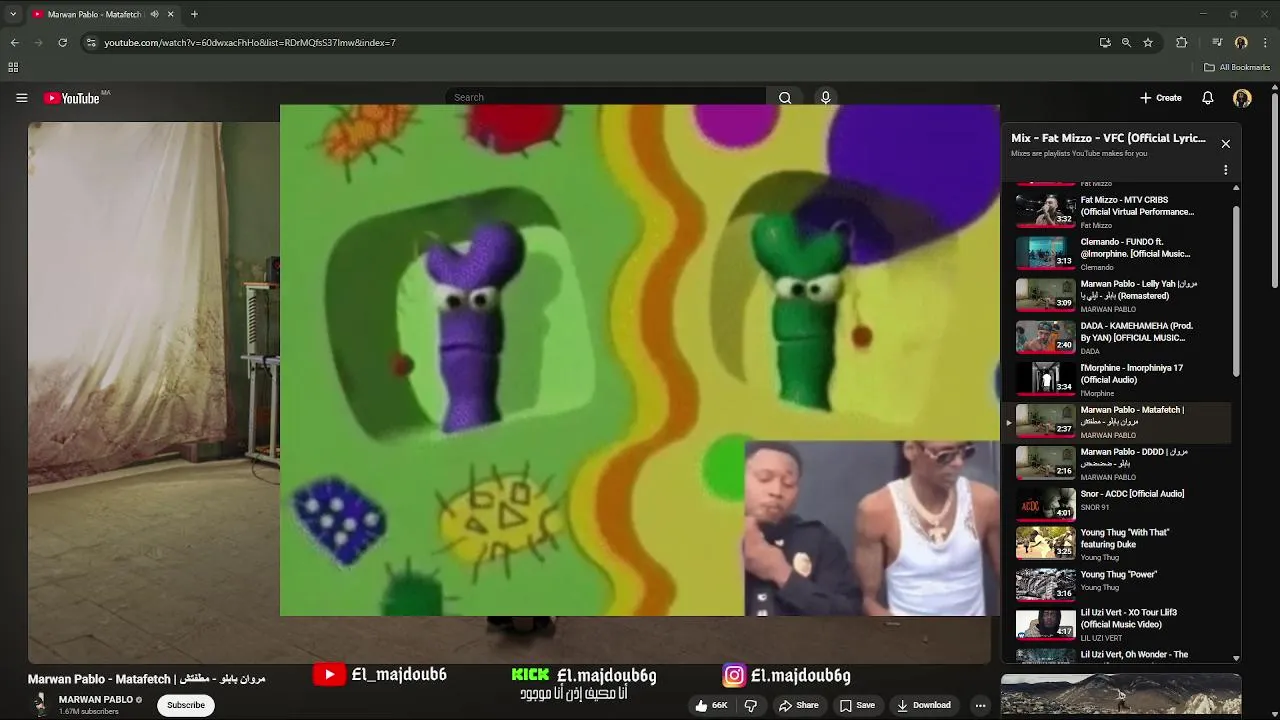Open All Bookmarks folder
Viewport: 1280px width, 720px height.
point(1237,68)
